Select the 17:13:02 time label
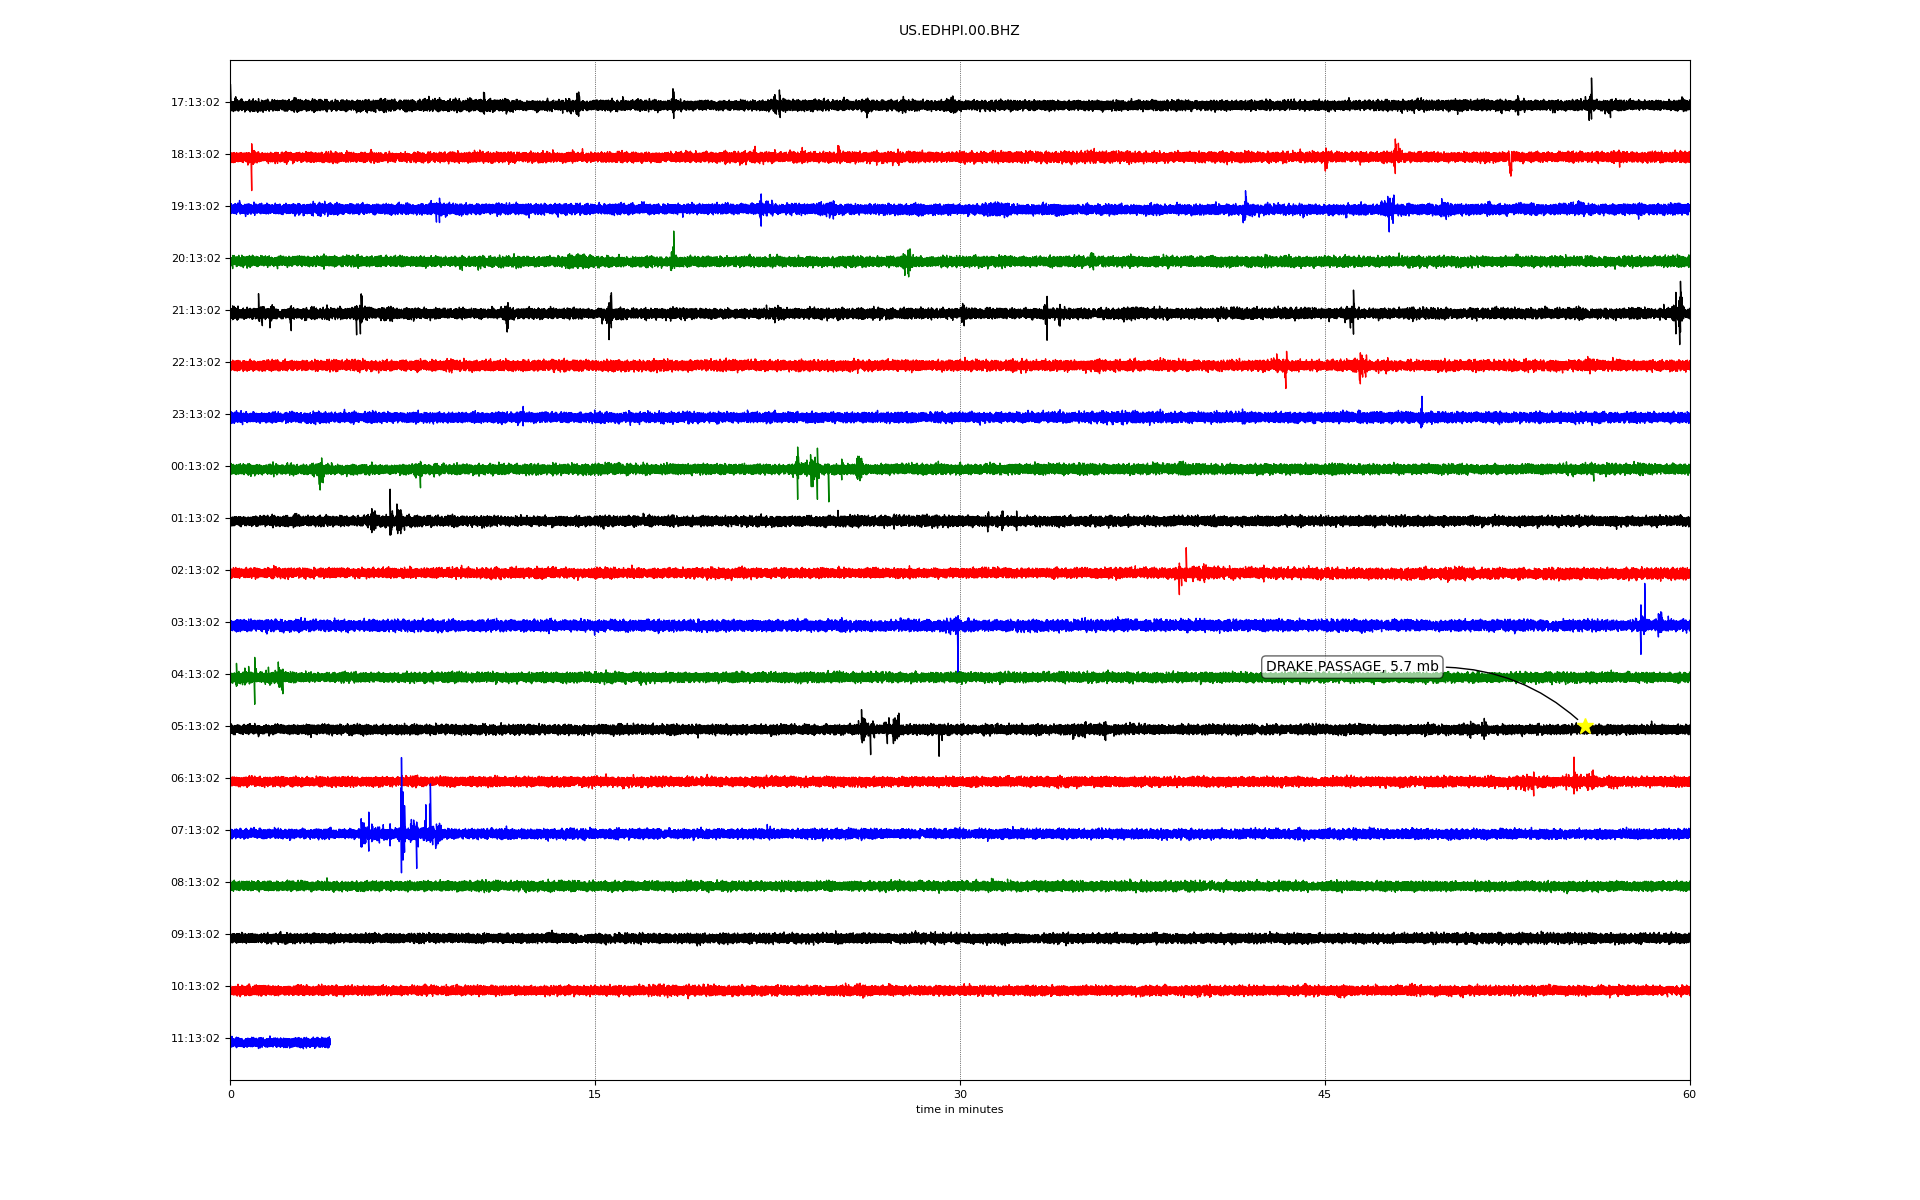1920x1200 pixels. [x=195, y=102]
